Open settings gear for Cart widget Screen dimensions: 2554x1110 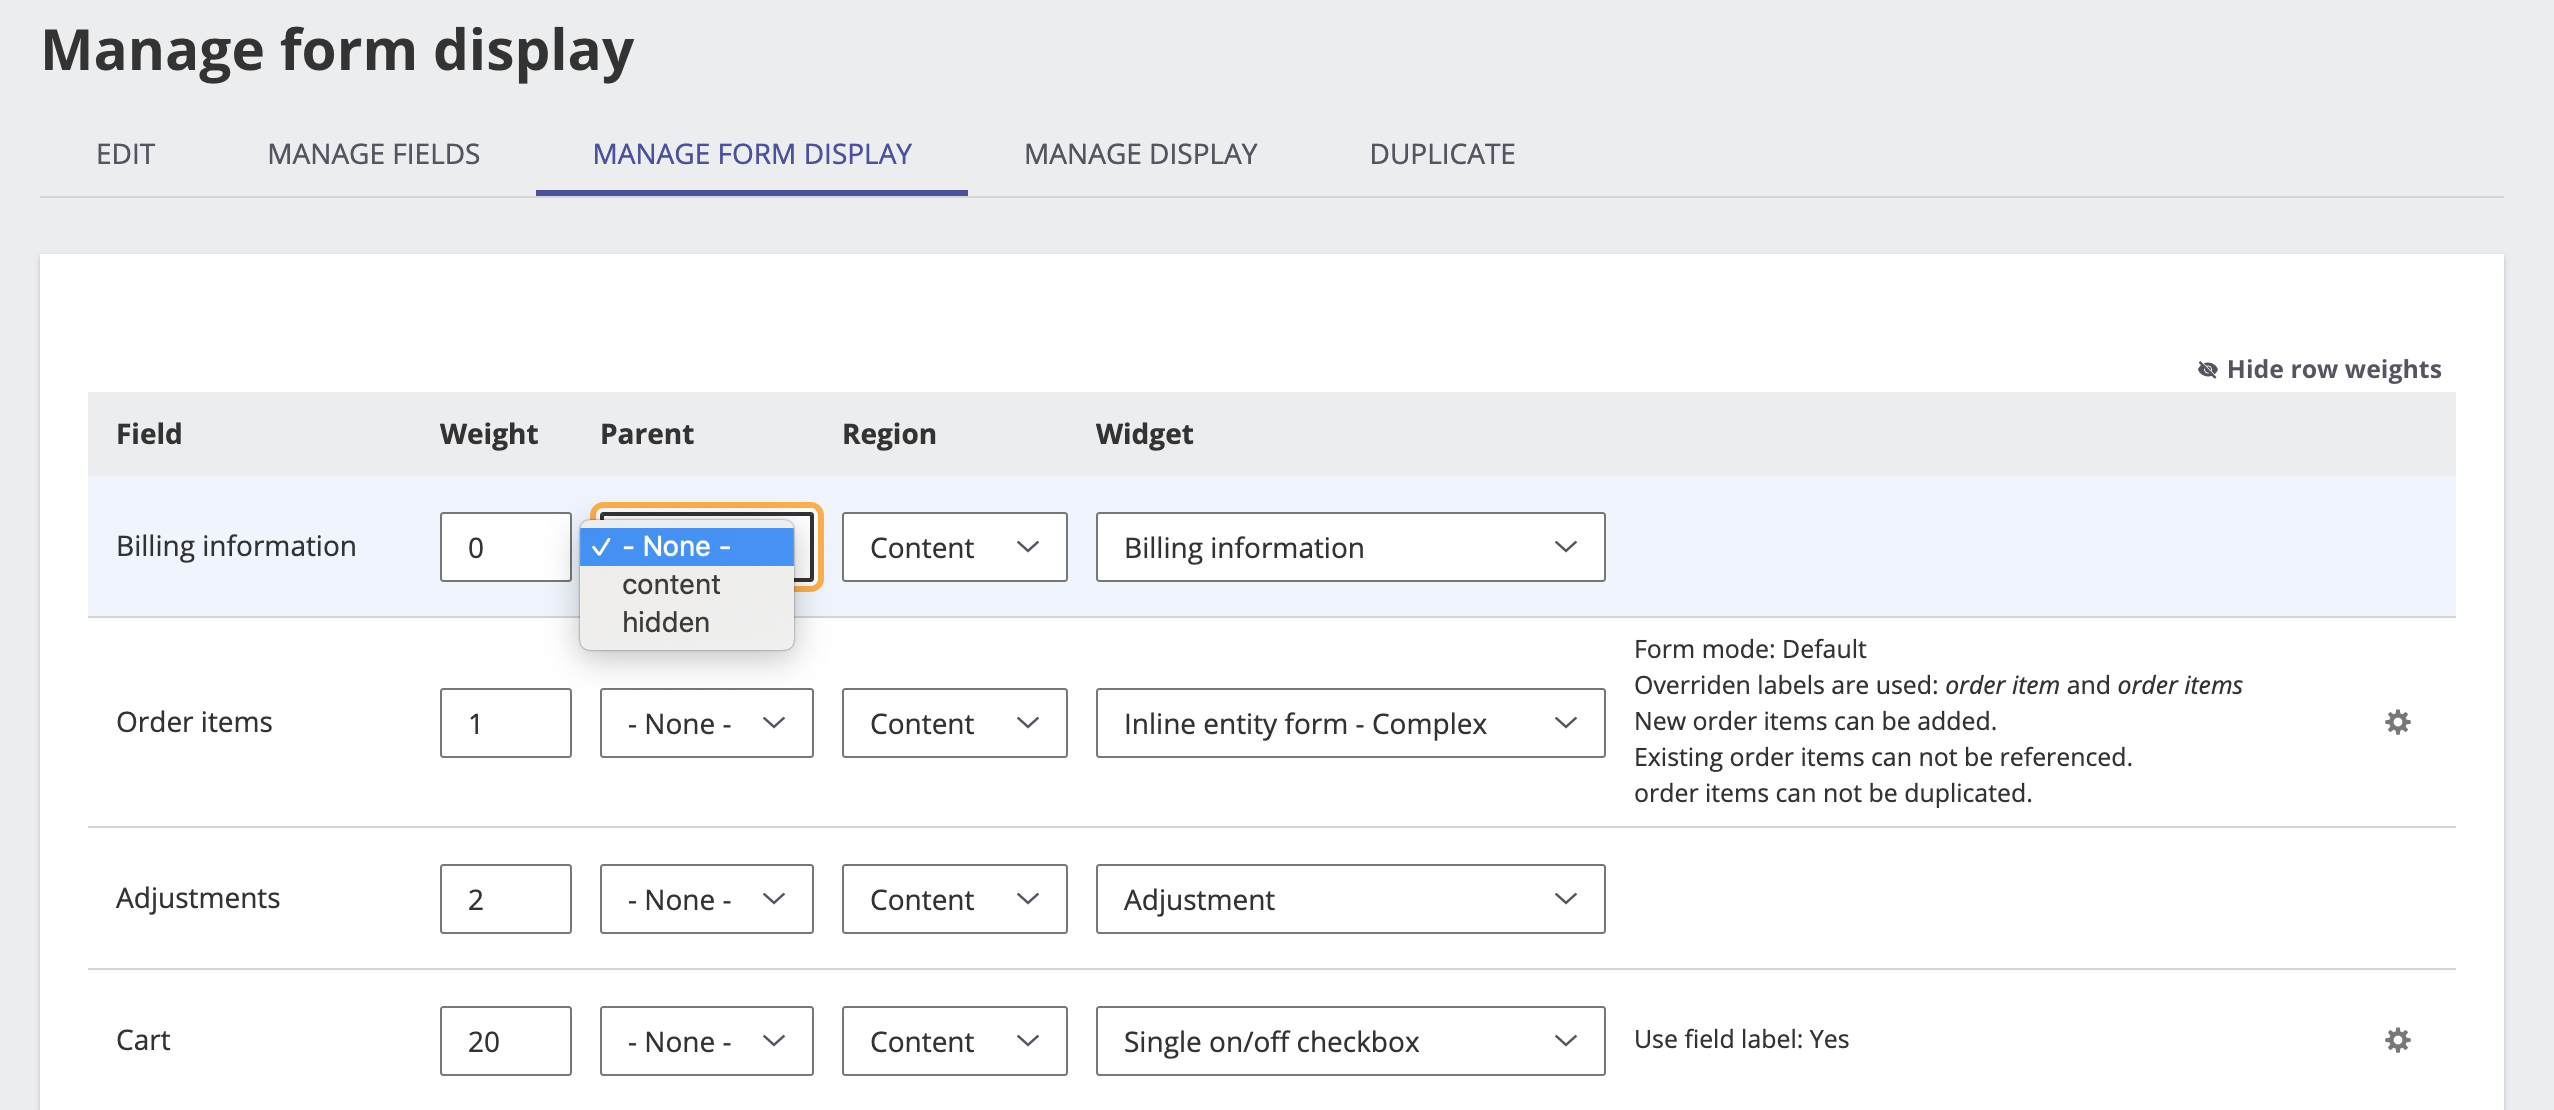tap(2397, 1040)
